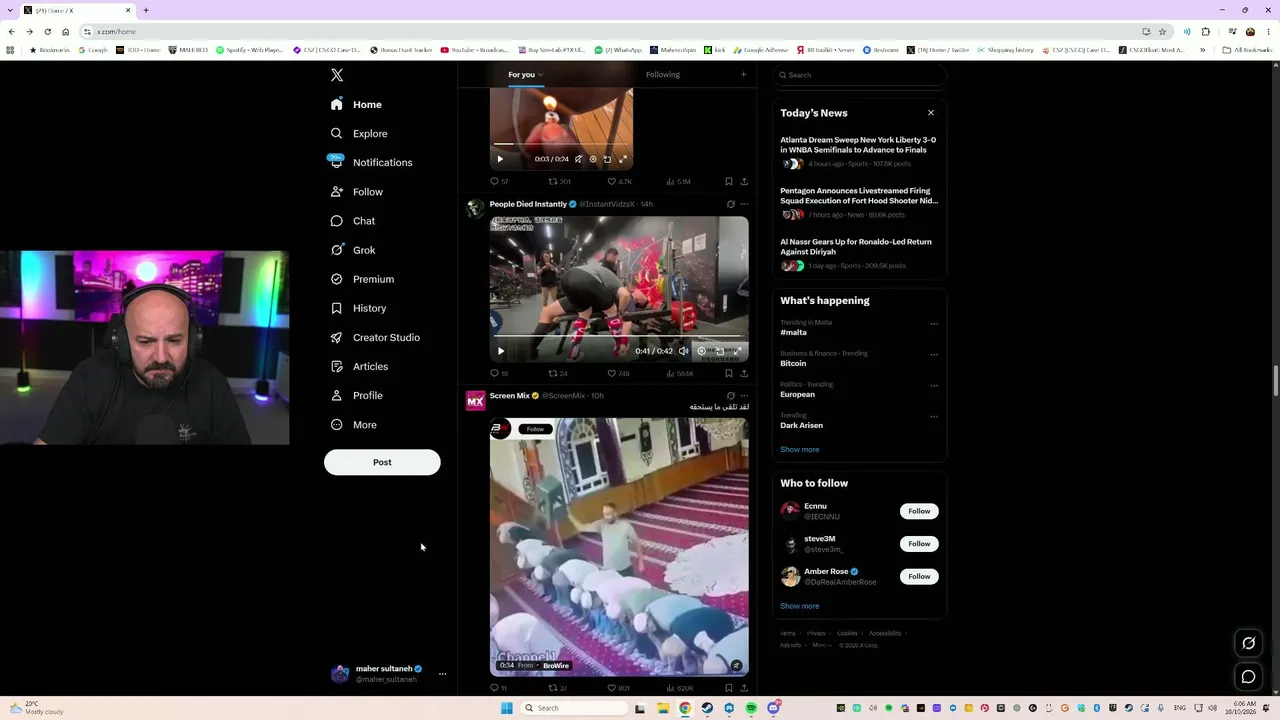
Task: Open options menu for the Bitcoin trend
Action: [934, 355]
